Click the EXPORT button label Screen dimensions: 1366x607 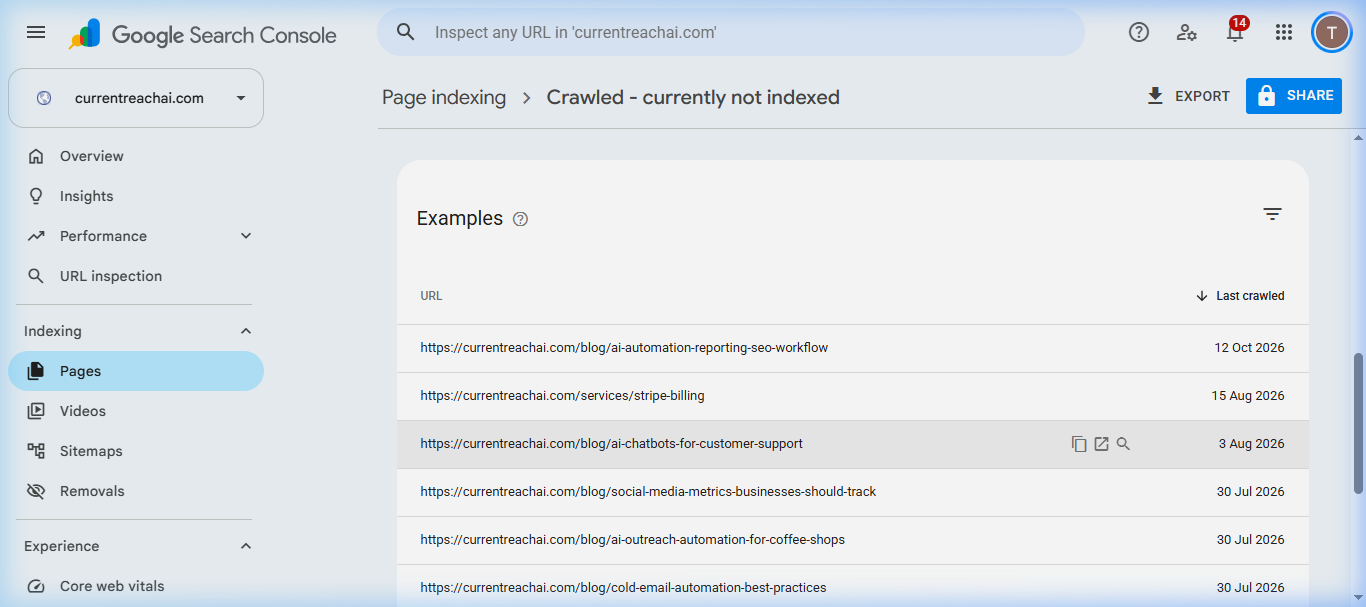pyautogui.click(x=1202, y=96)
